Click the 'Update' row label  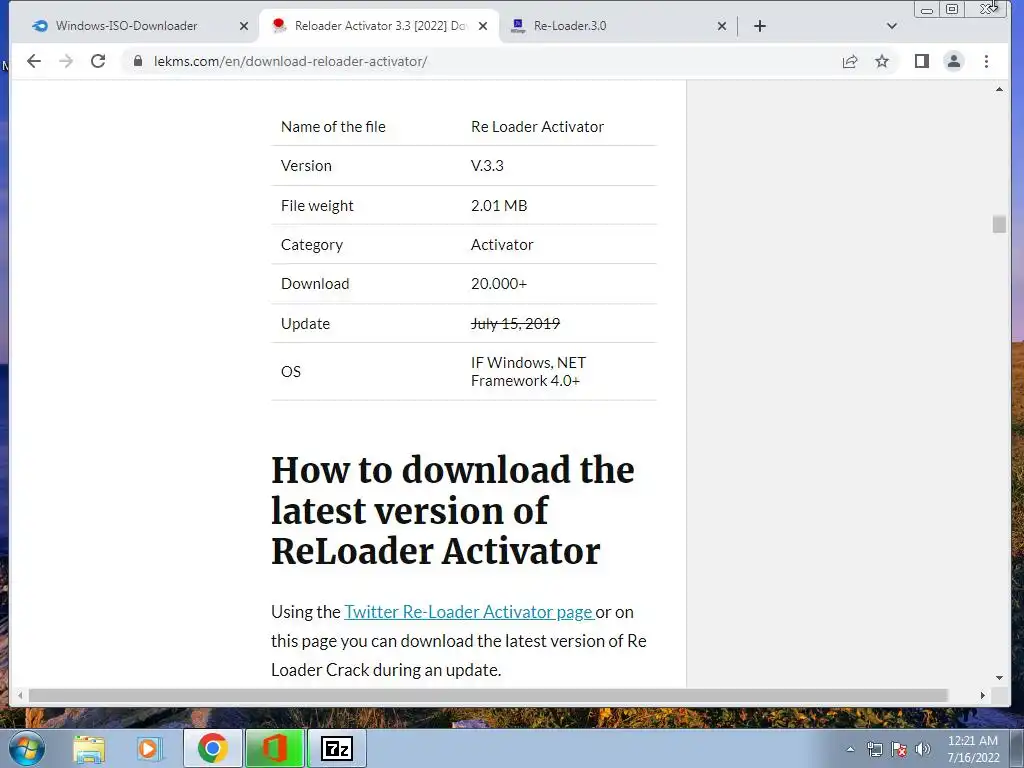coord(305,324)
